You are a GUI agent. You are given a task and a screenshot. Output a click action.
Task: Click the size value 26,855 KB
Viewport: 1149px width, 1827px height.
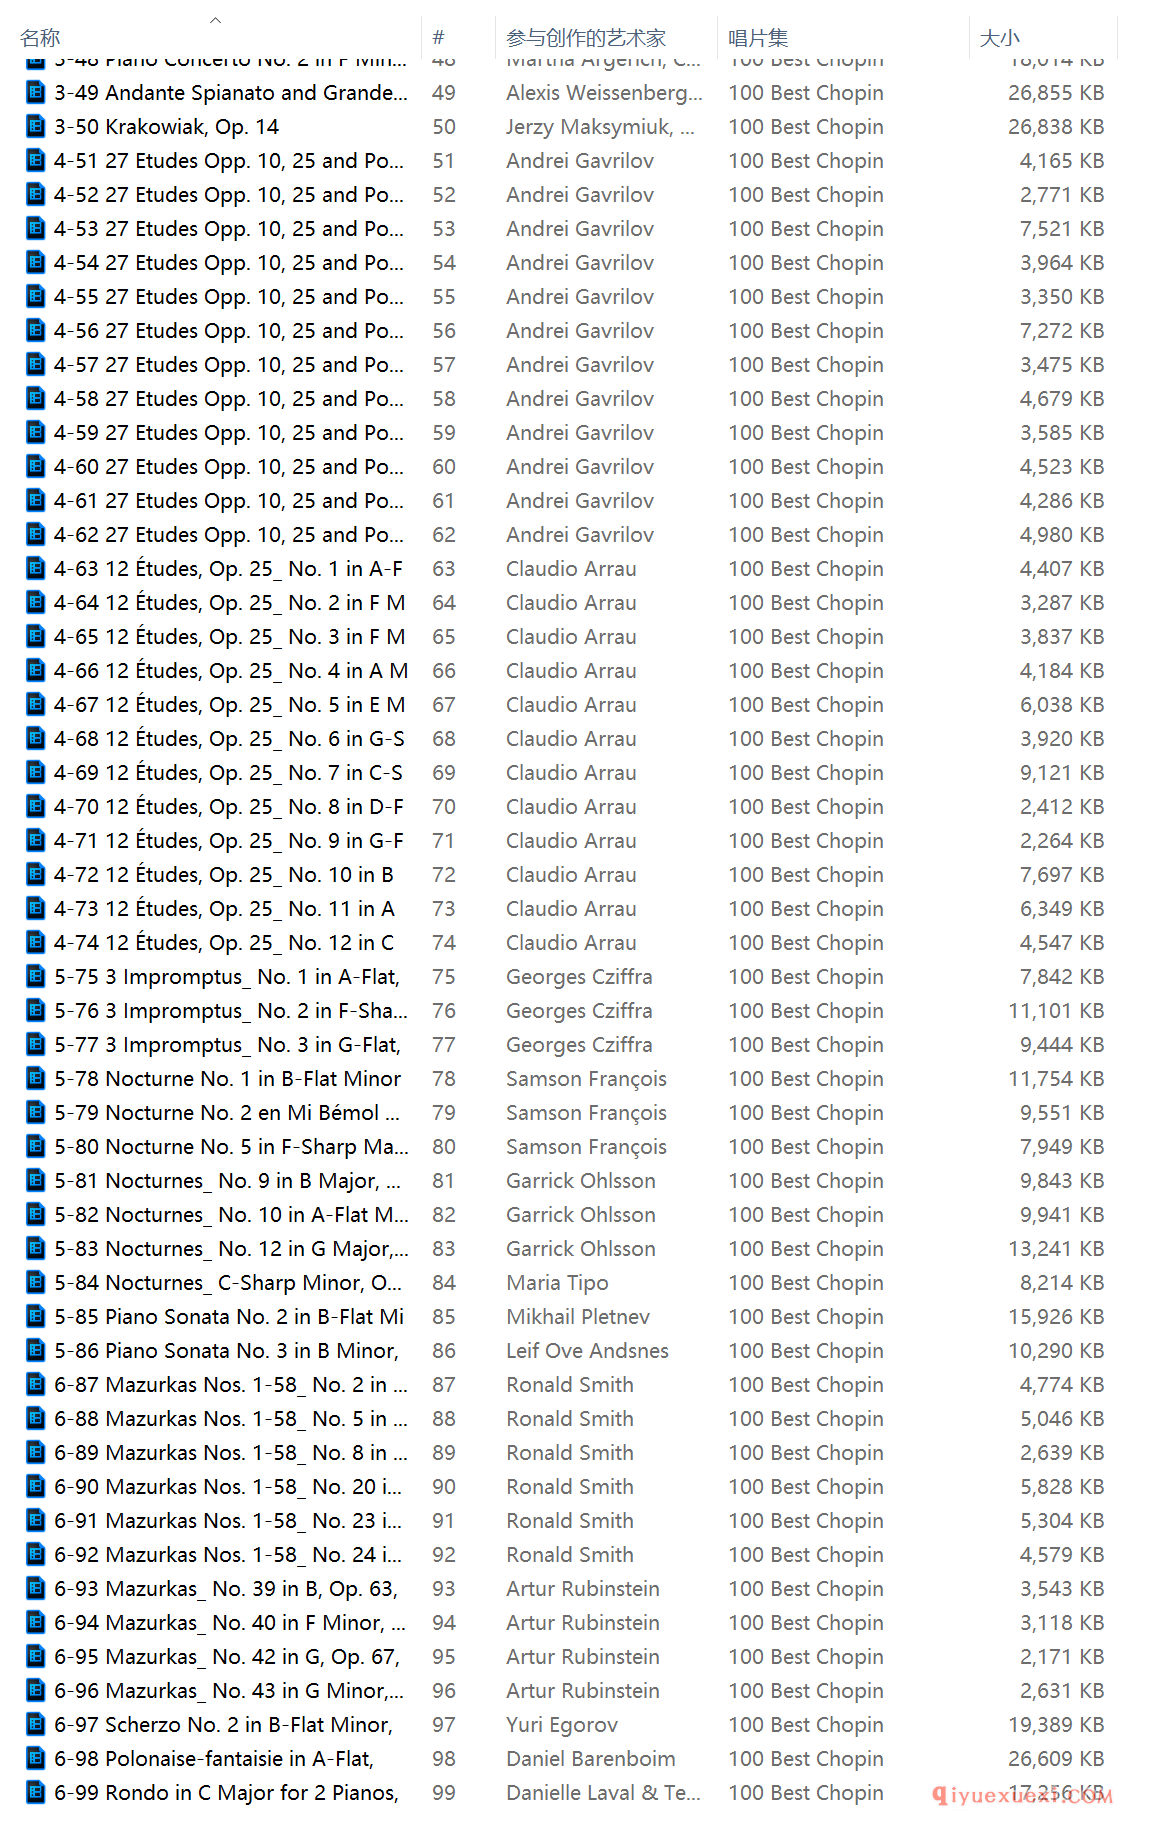click(1056, 93)
